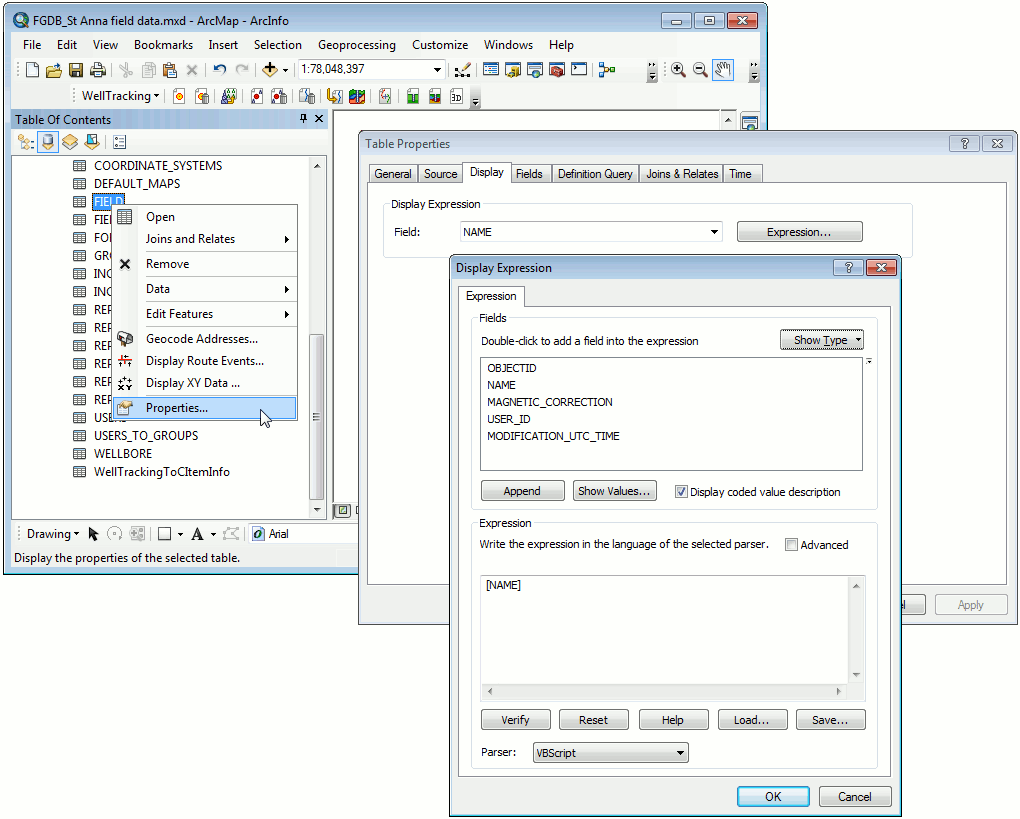Screen dimensions: 1020x819
Task: Switch to the Fields tab in Table Properties
Action: [x=529, y=174]
